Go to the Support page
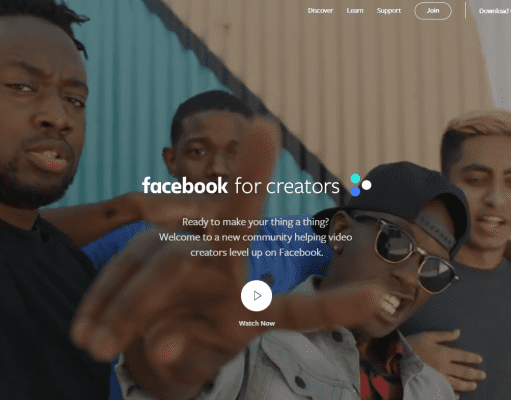This screenshot has width=511, height=400. [x=389, y=11]
